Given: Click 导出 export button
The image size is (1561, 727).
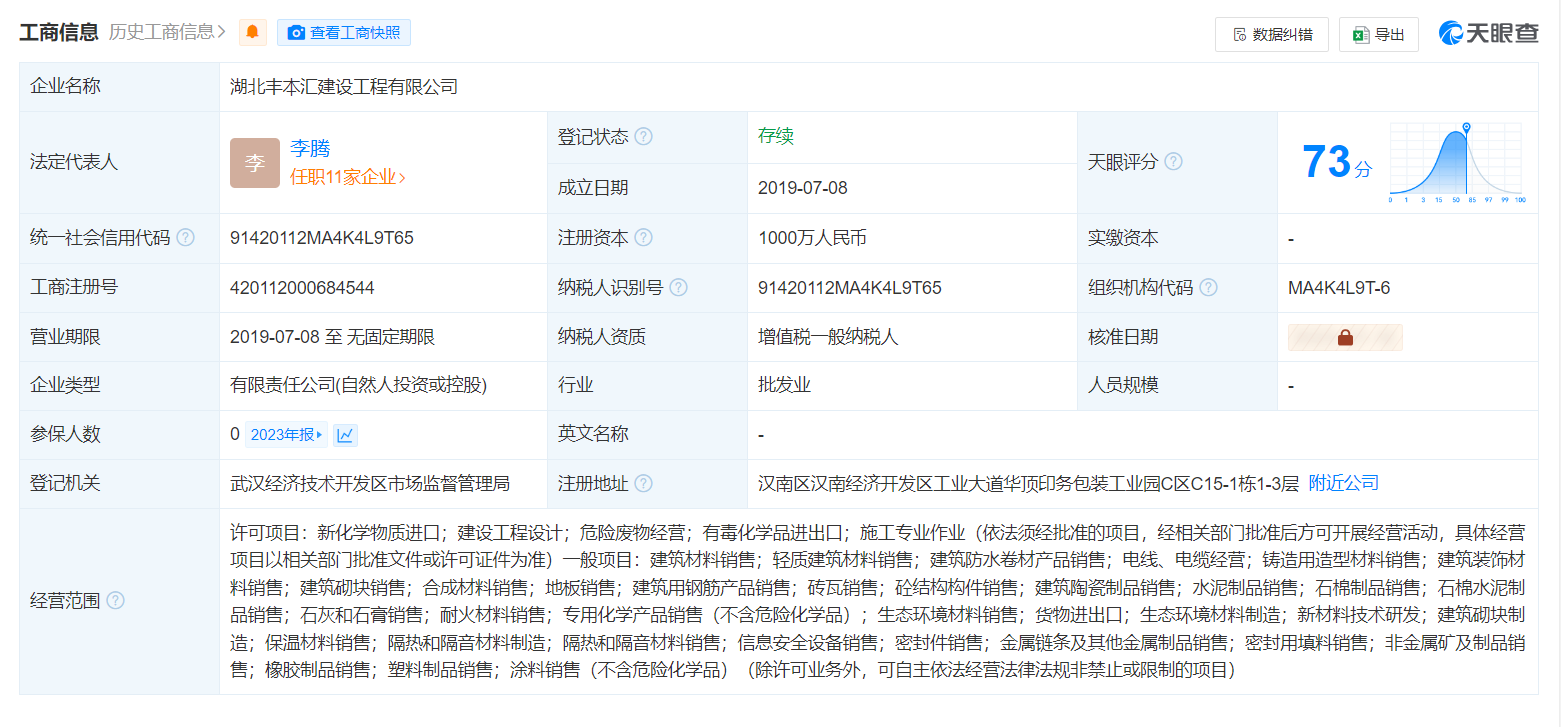Looking at the screenshot, I should [x=1379, y=34].
